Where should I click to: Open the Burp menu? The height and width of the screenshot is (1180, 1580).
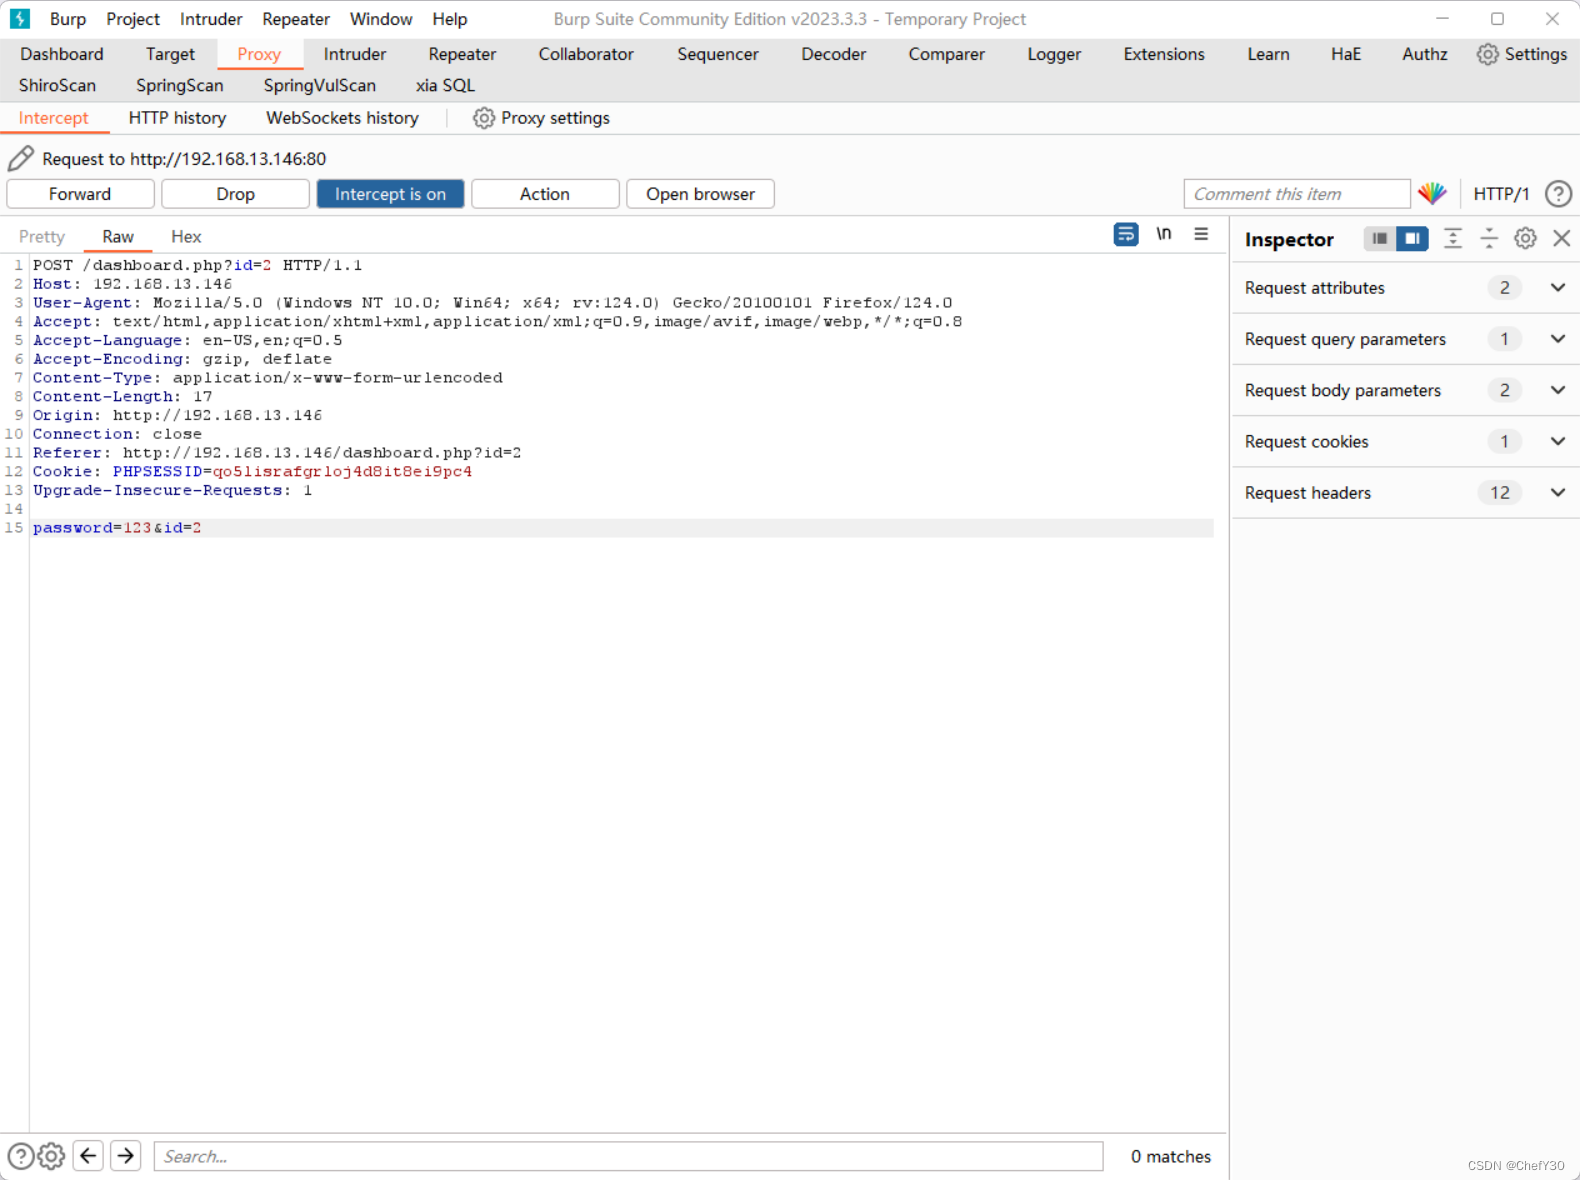68,19
